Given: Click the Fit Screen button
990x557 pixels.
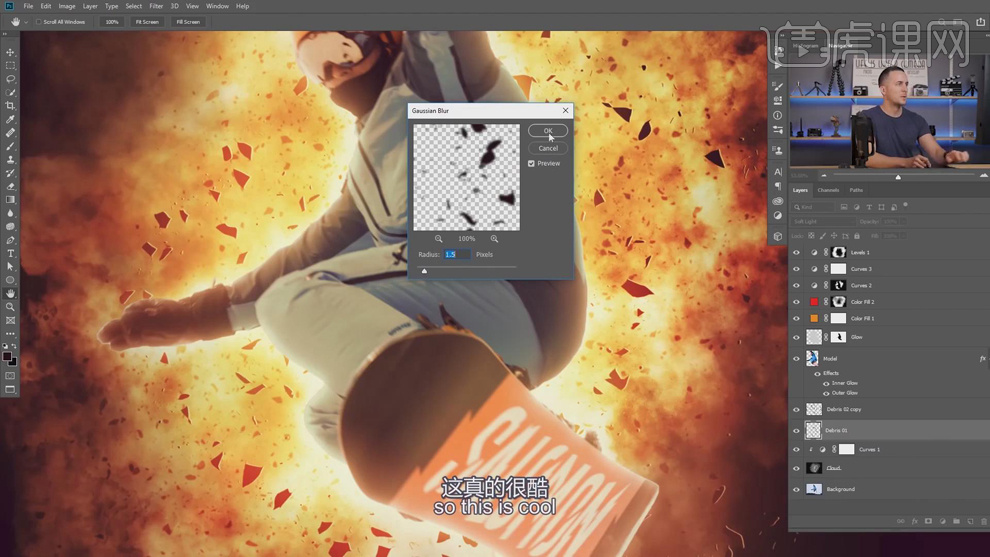Looking at the screenshot, I should (147, 22).
